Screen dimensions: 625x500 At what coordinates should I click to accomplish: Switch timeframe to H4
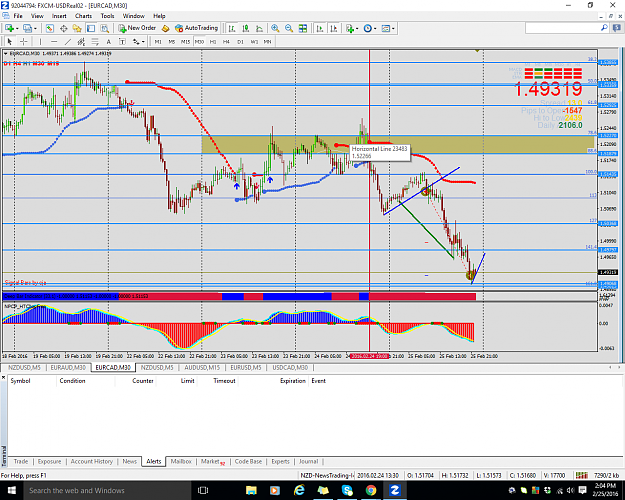tap(226, 41)
